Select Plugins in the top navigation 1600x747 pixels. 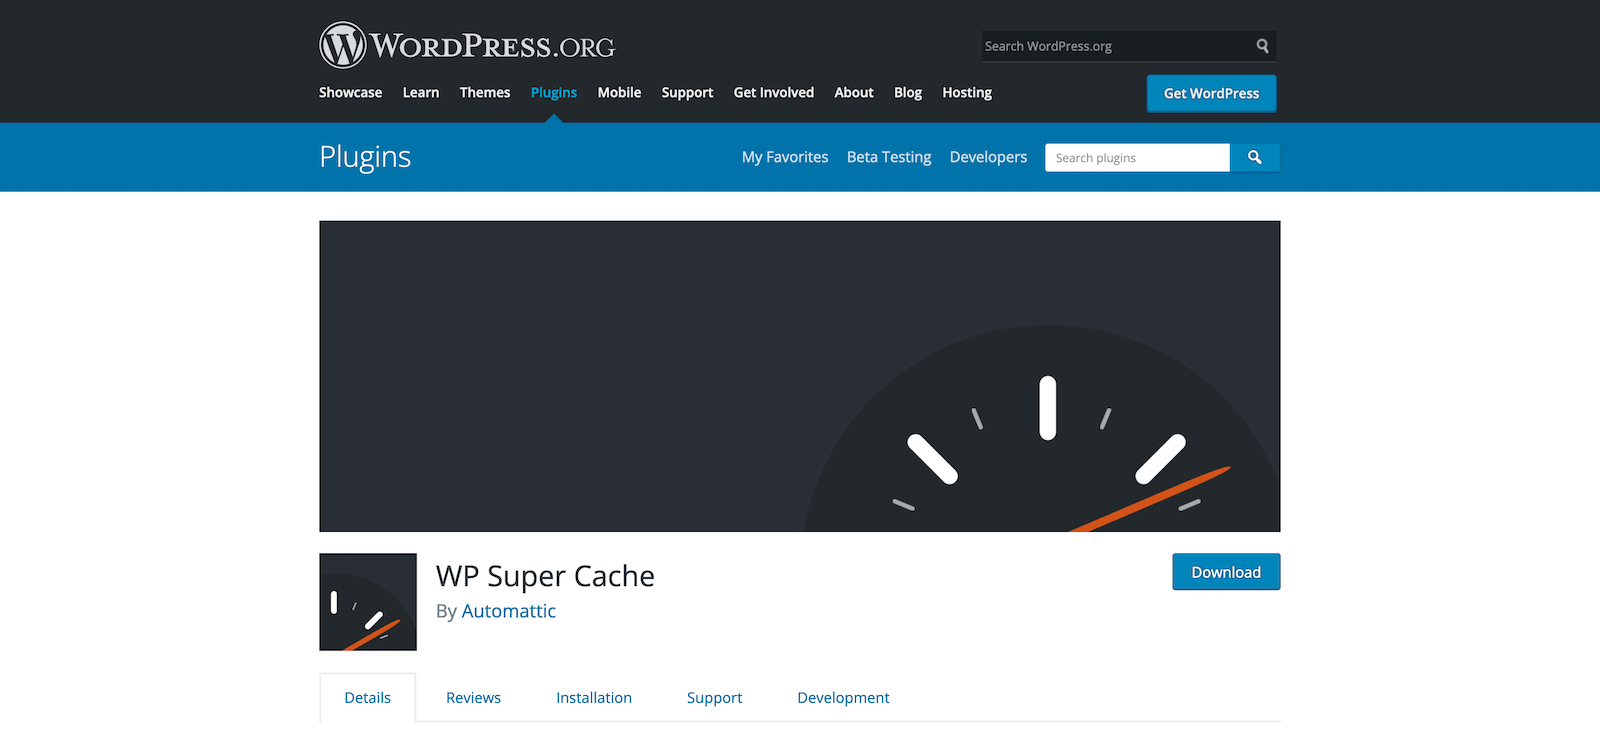click(x=554, y=92)
